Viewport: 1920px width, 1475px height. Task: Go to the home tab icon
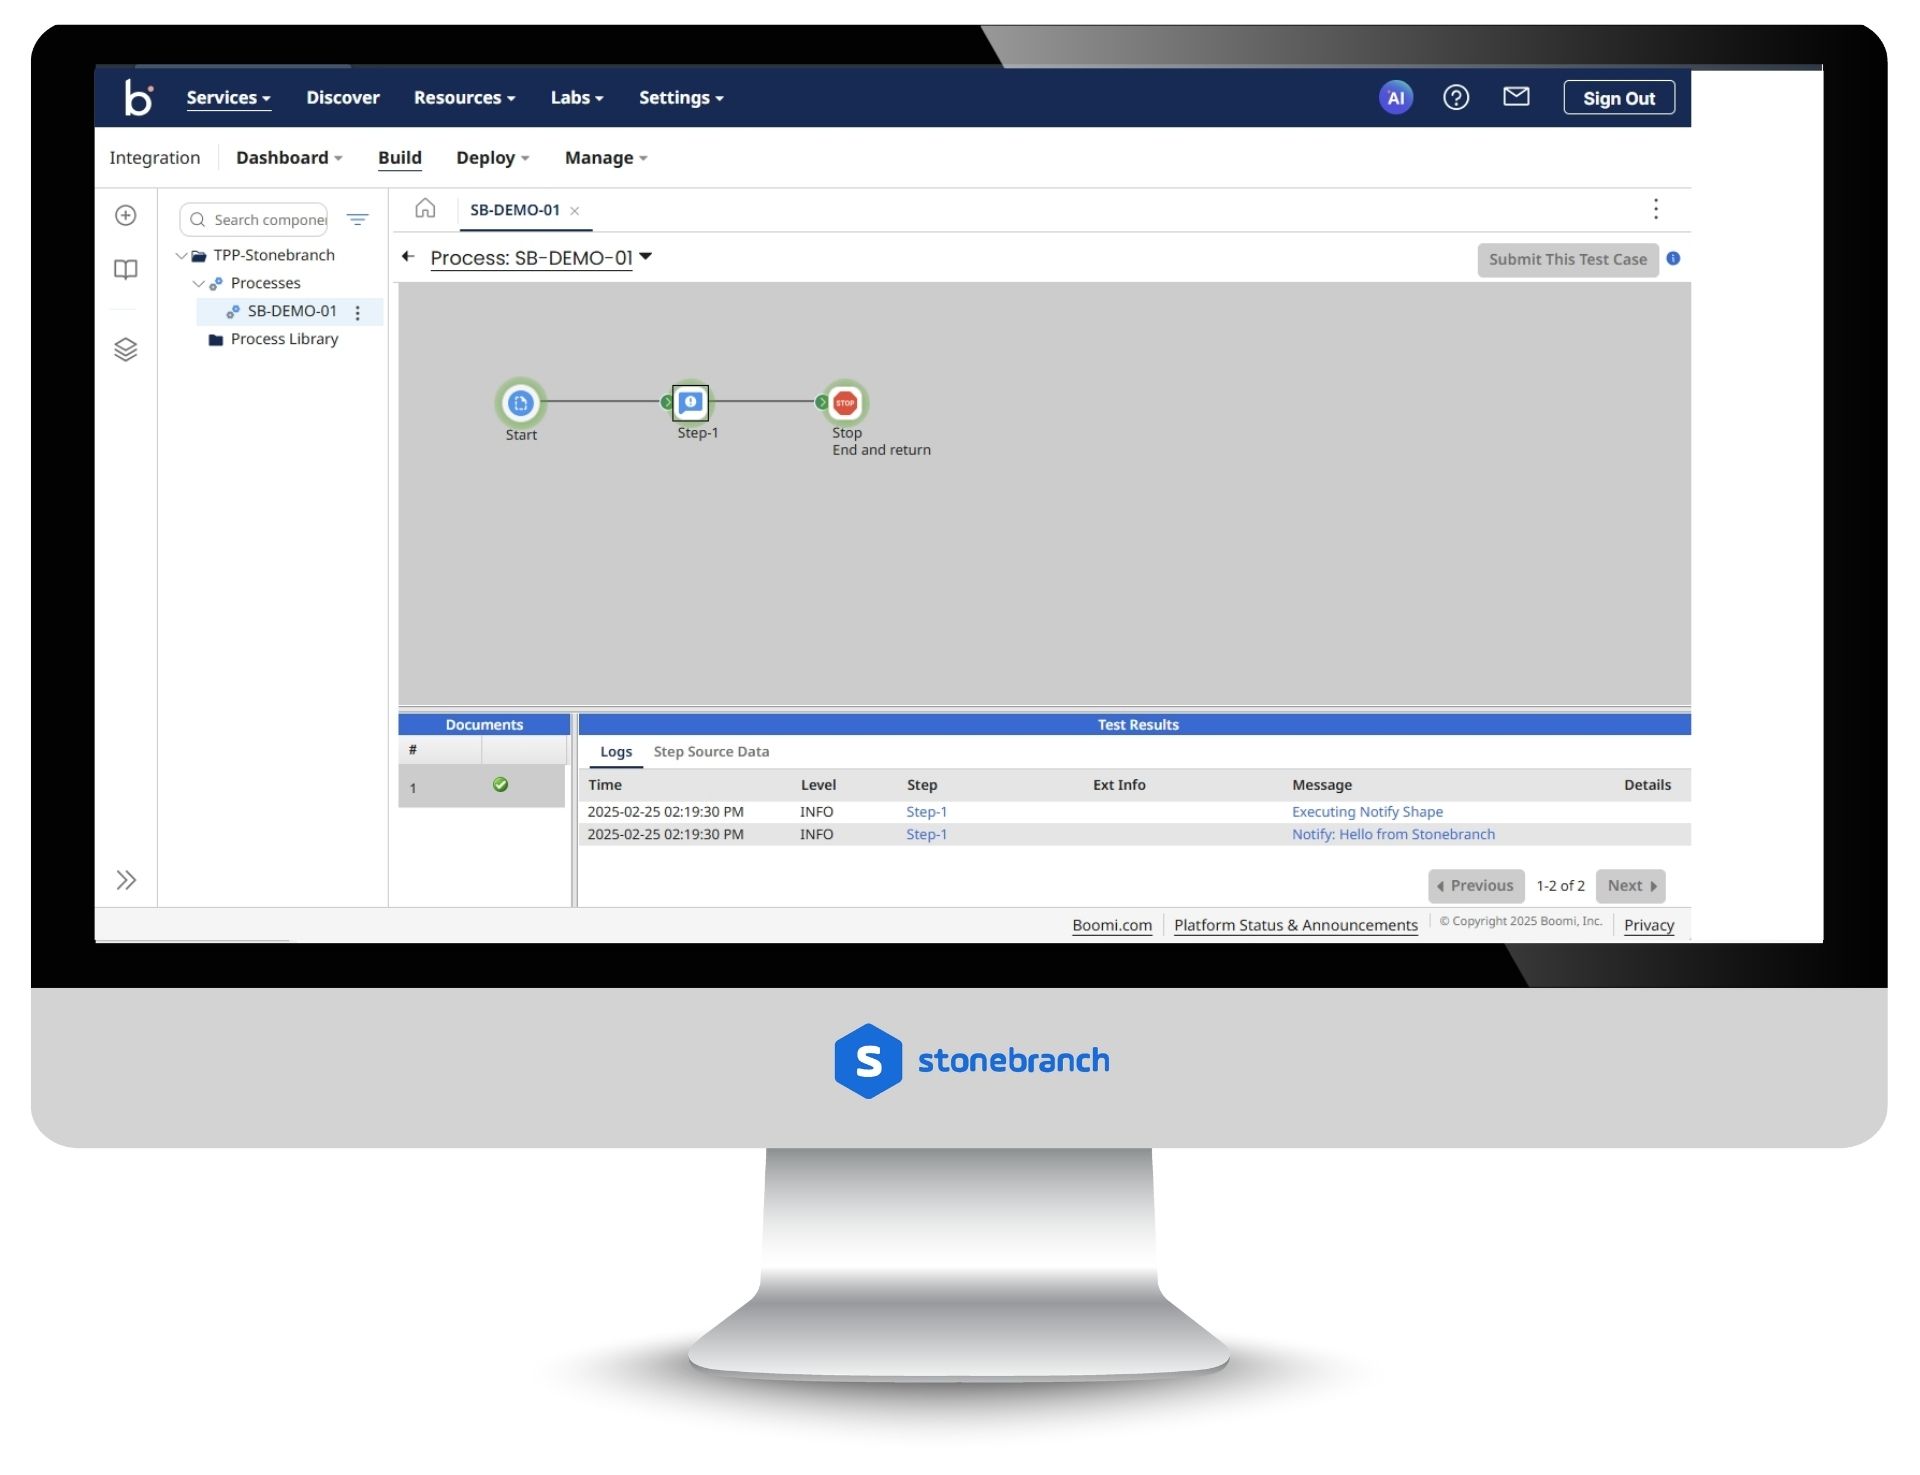pos(425,209)
